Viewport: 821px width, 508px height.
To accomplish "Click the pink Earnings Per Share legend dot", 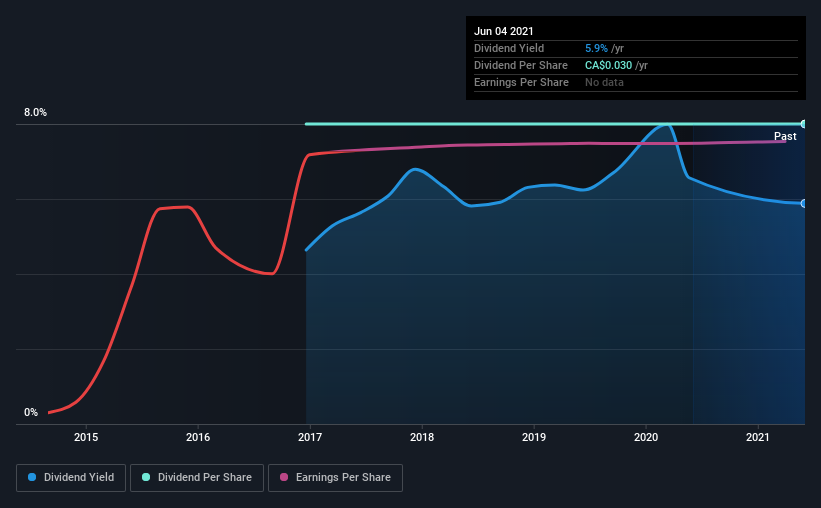I will point(284,477).
